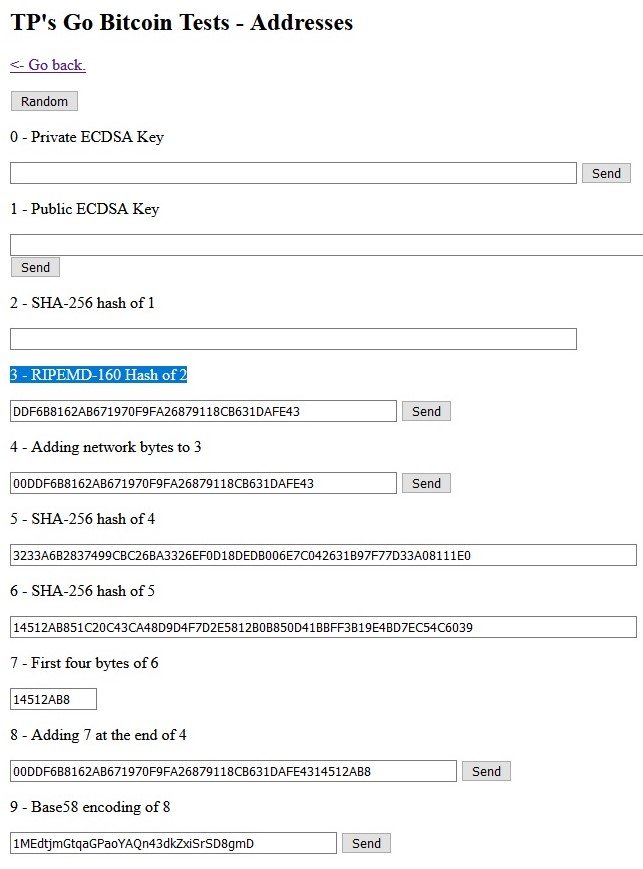Screen dimensions: 643x869
Task: Click the RIPEMD-160 hash input field
Action: 203,411
